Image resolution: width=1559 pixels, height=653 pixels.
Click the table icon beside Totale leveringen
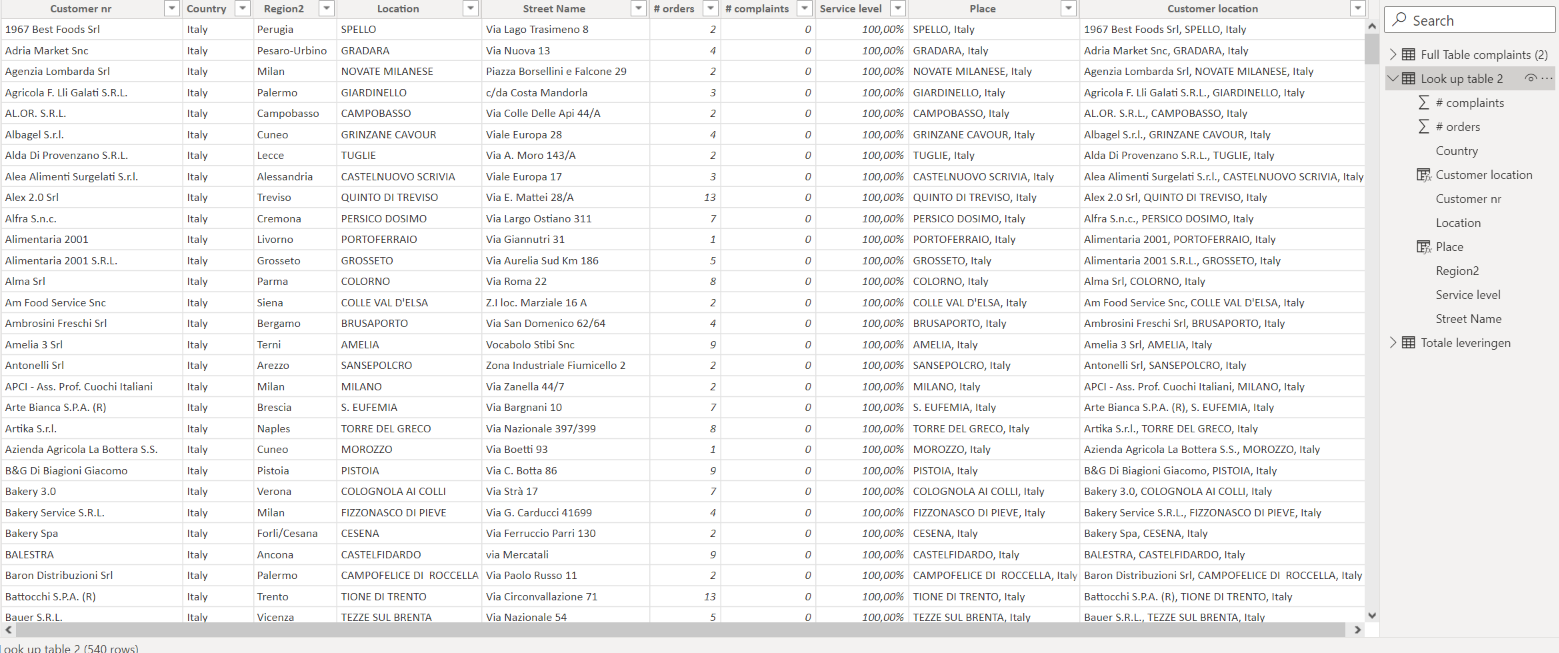coord(1408,343)
